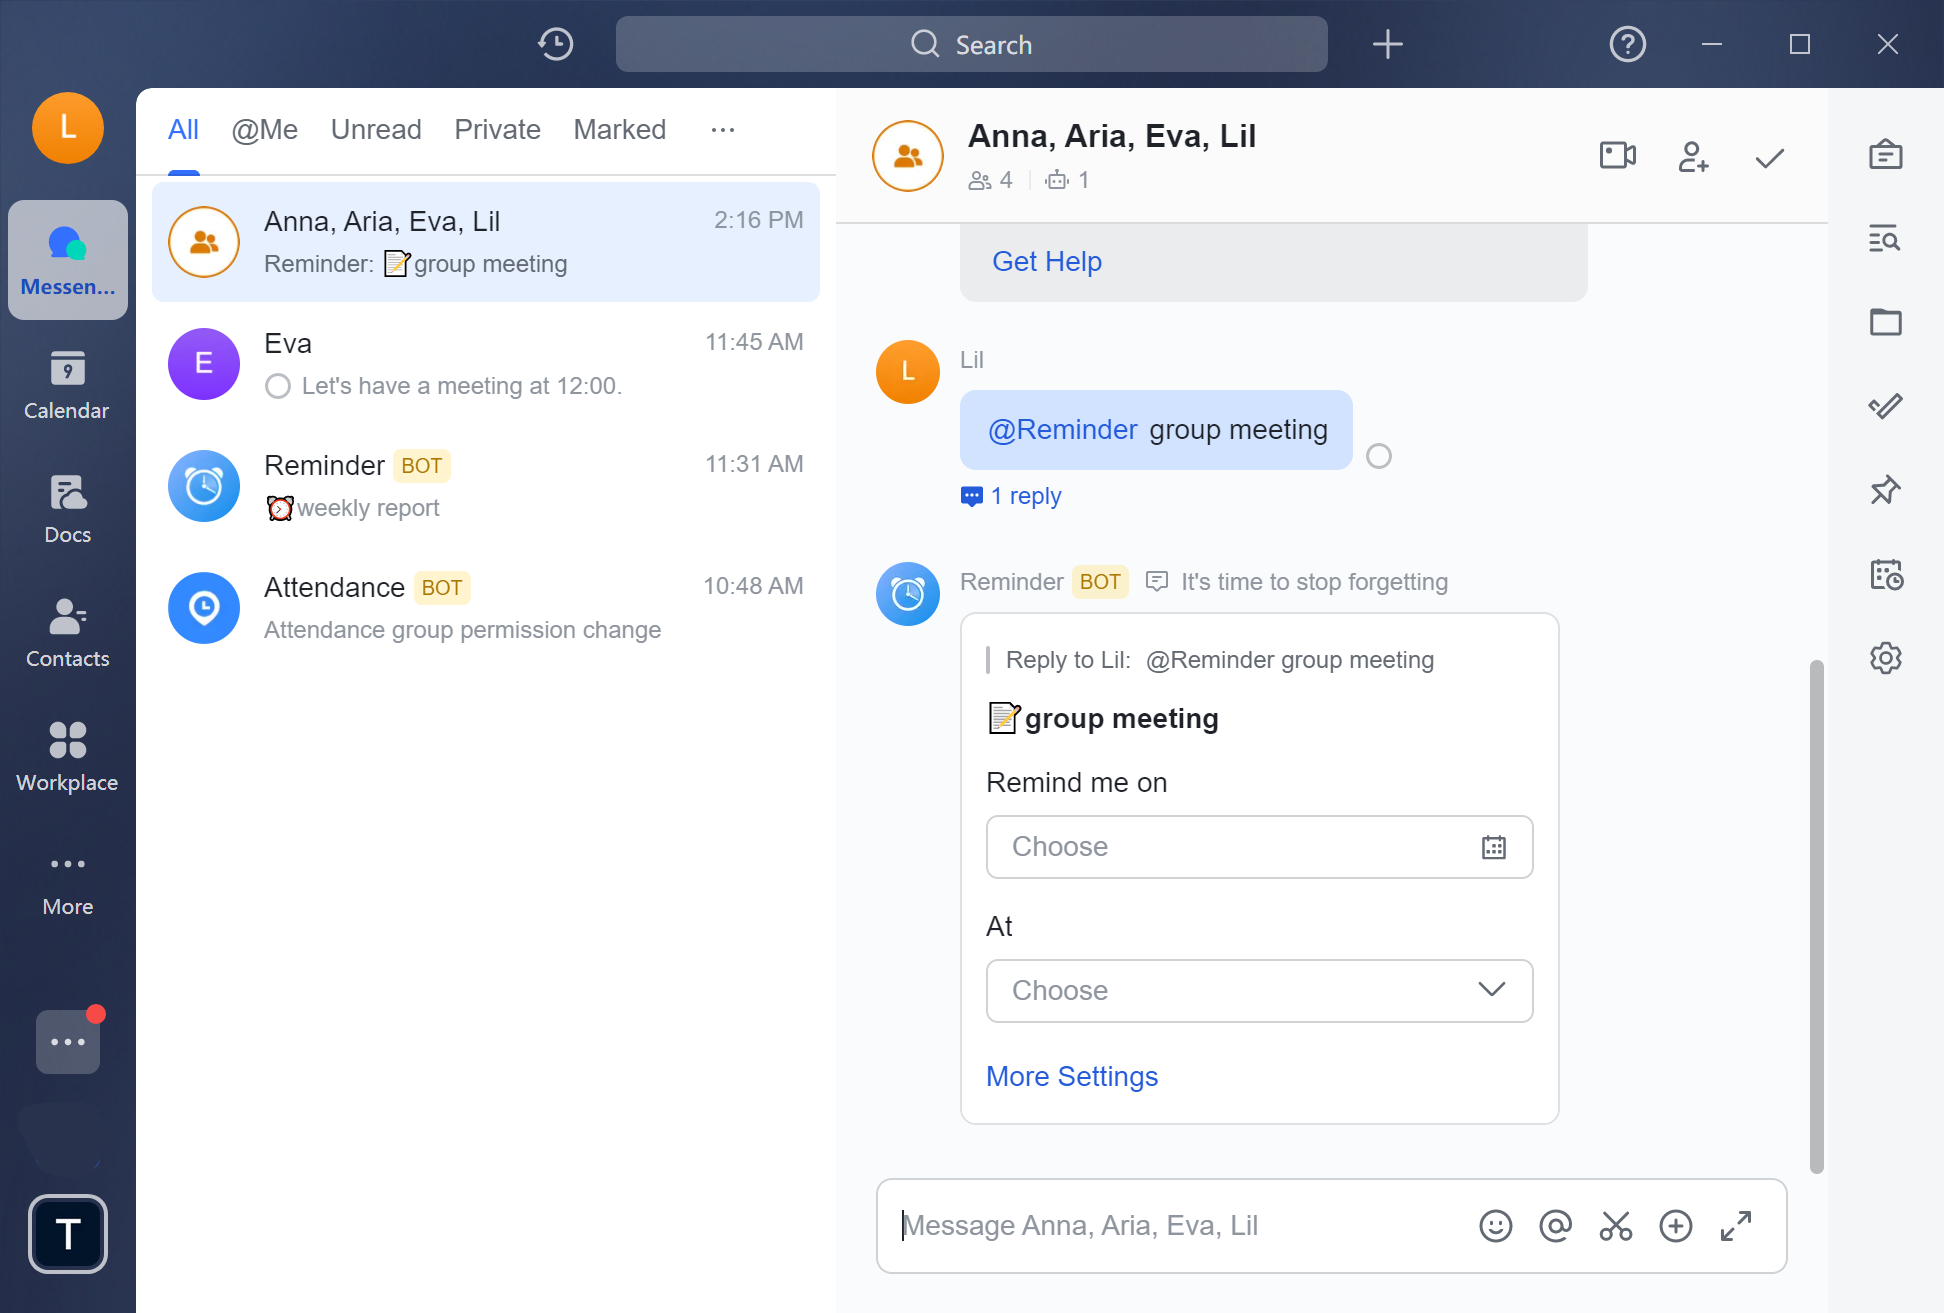
Task: Click the scissors screenshot icon
Action: [x=1615, y=1225]
